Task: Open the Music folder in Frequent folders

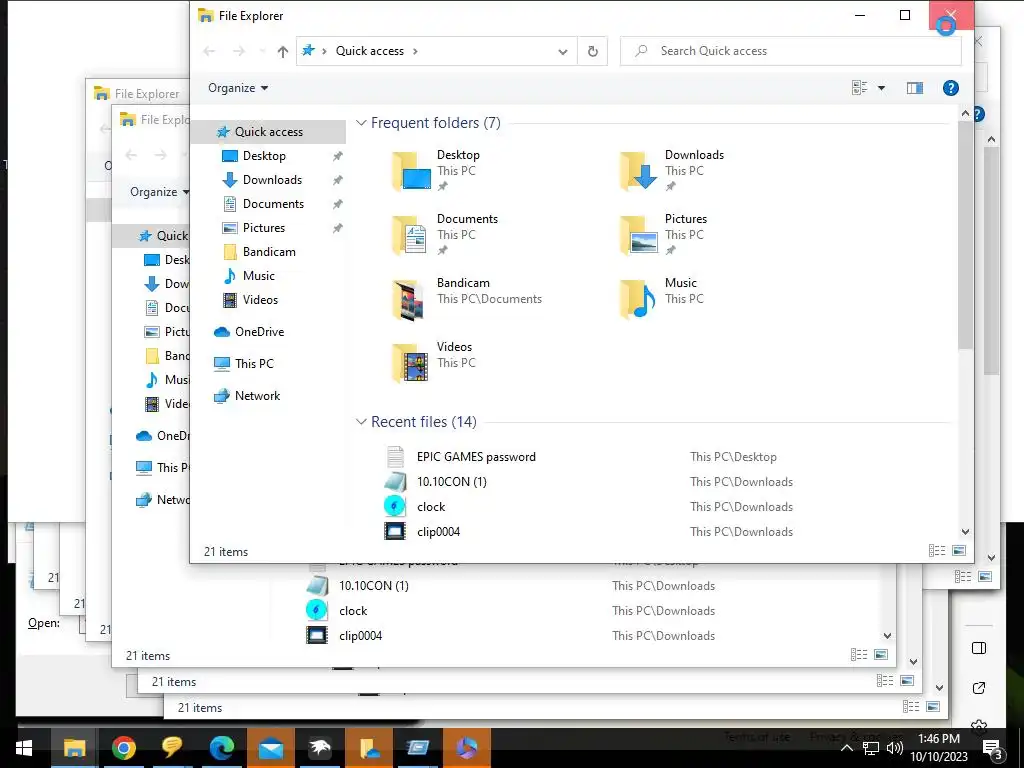Action: coord(662,298)
